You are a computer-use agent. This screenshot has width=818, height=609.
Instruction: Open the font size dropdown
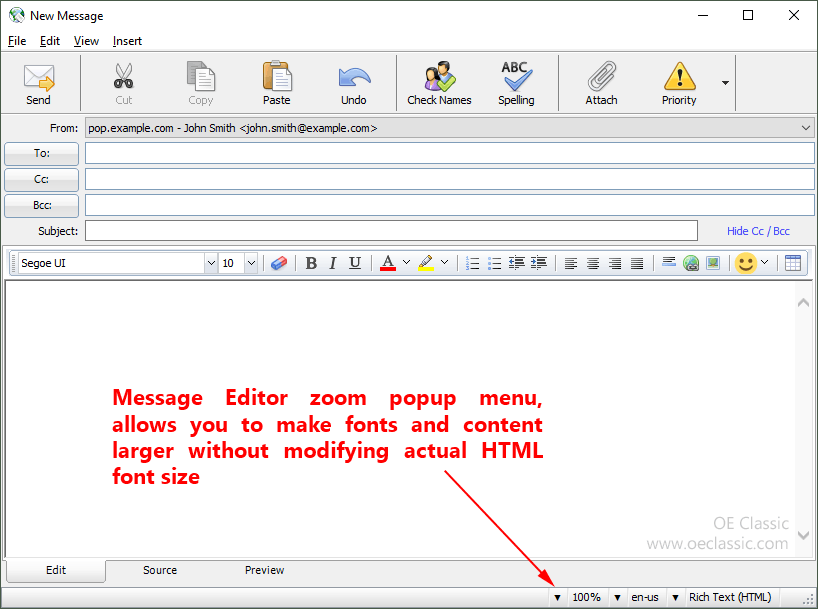tap(251, 263)
